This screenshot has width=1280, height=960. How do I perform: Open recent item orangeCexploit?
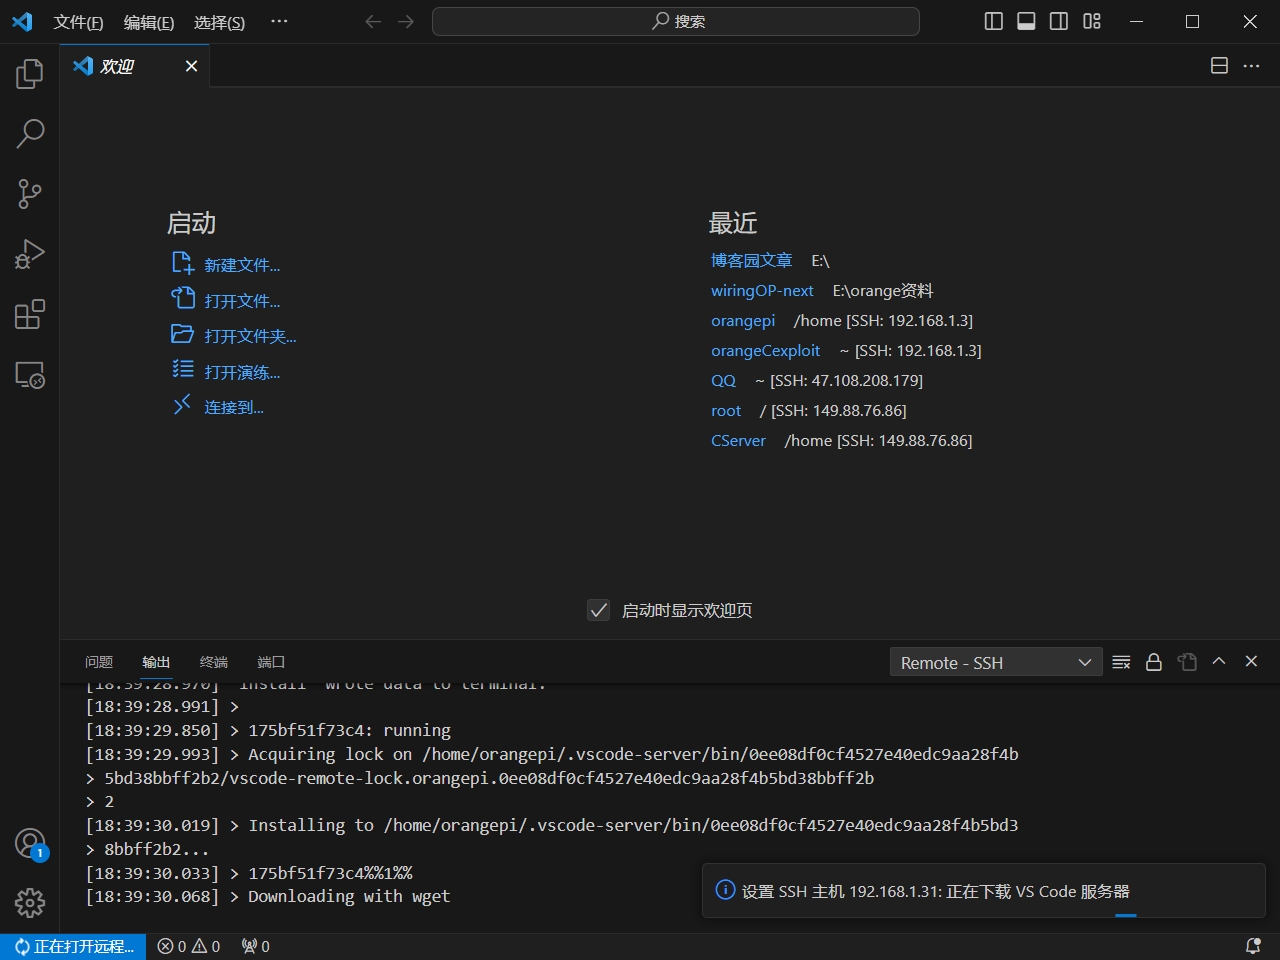(765, 350)
